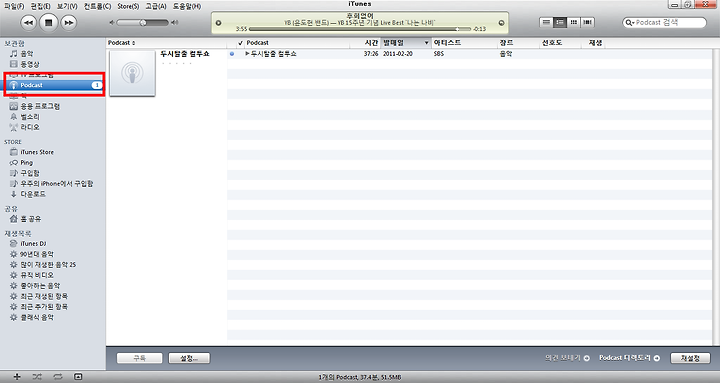Skip to the next track
The image size is (720, 383).
click(69, 23)
